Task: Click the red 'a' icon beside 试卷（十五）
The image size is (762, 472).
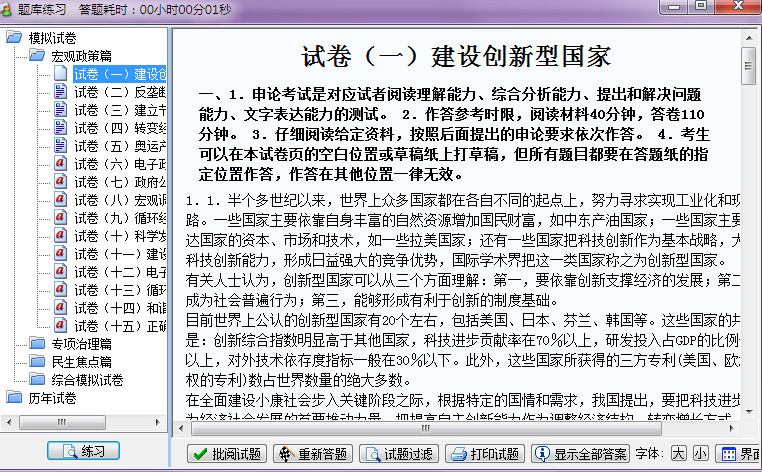Action: pos(60,325)
